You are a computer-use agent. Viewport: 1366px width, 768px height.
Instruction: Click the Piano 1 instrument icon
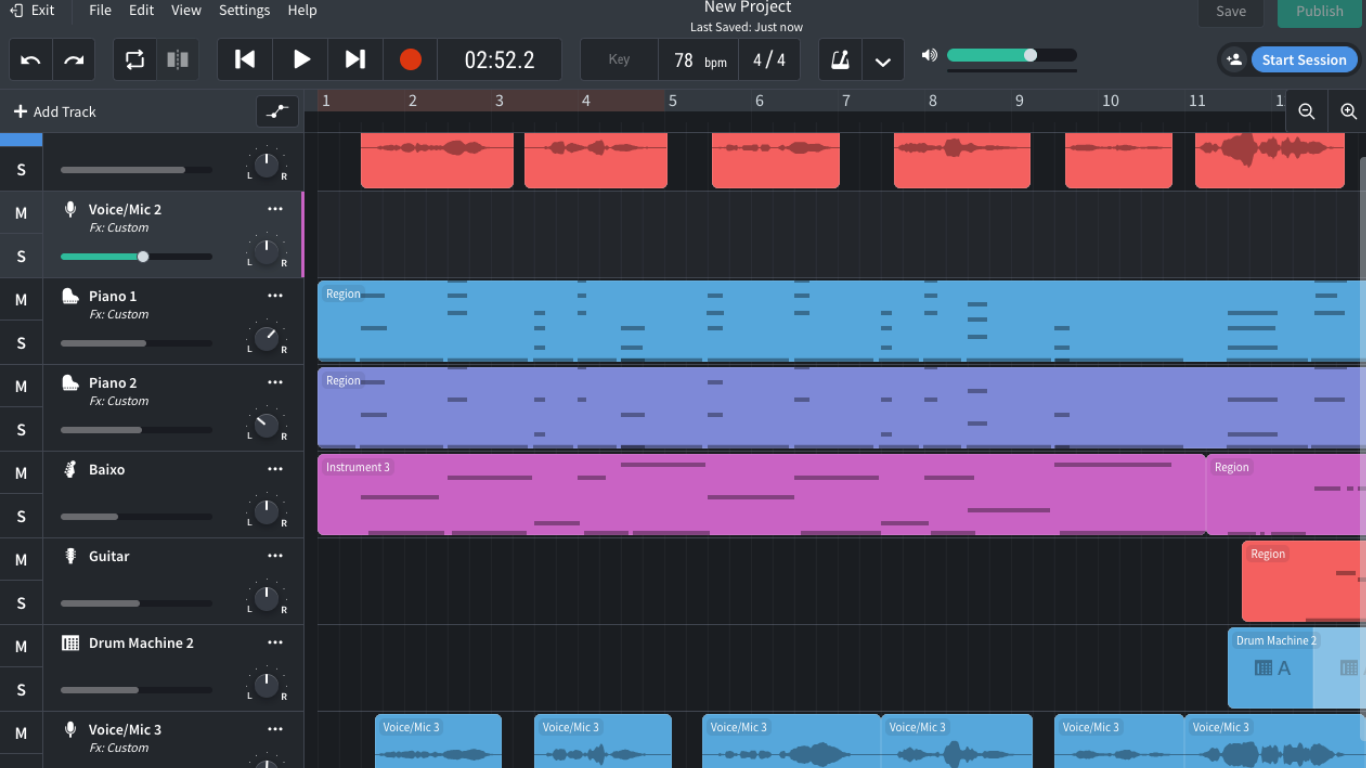click(x=70, y=296)
